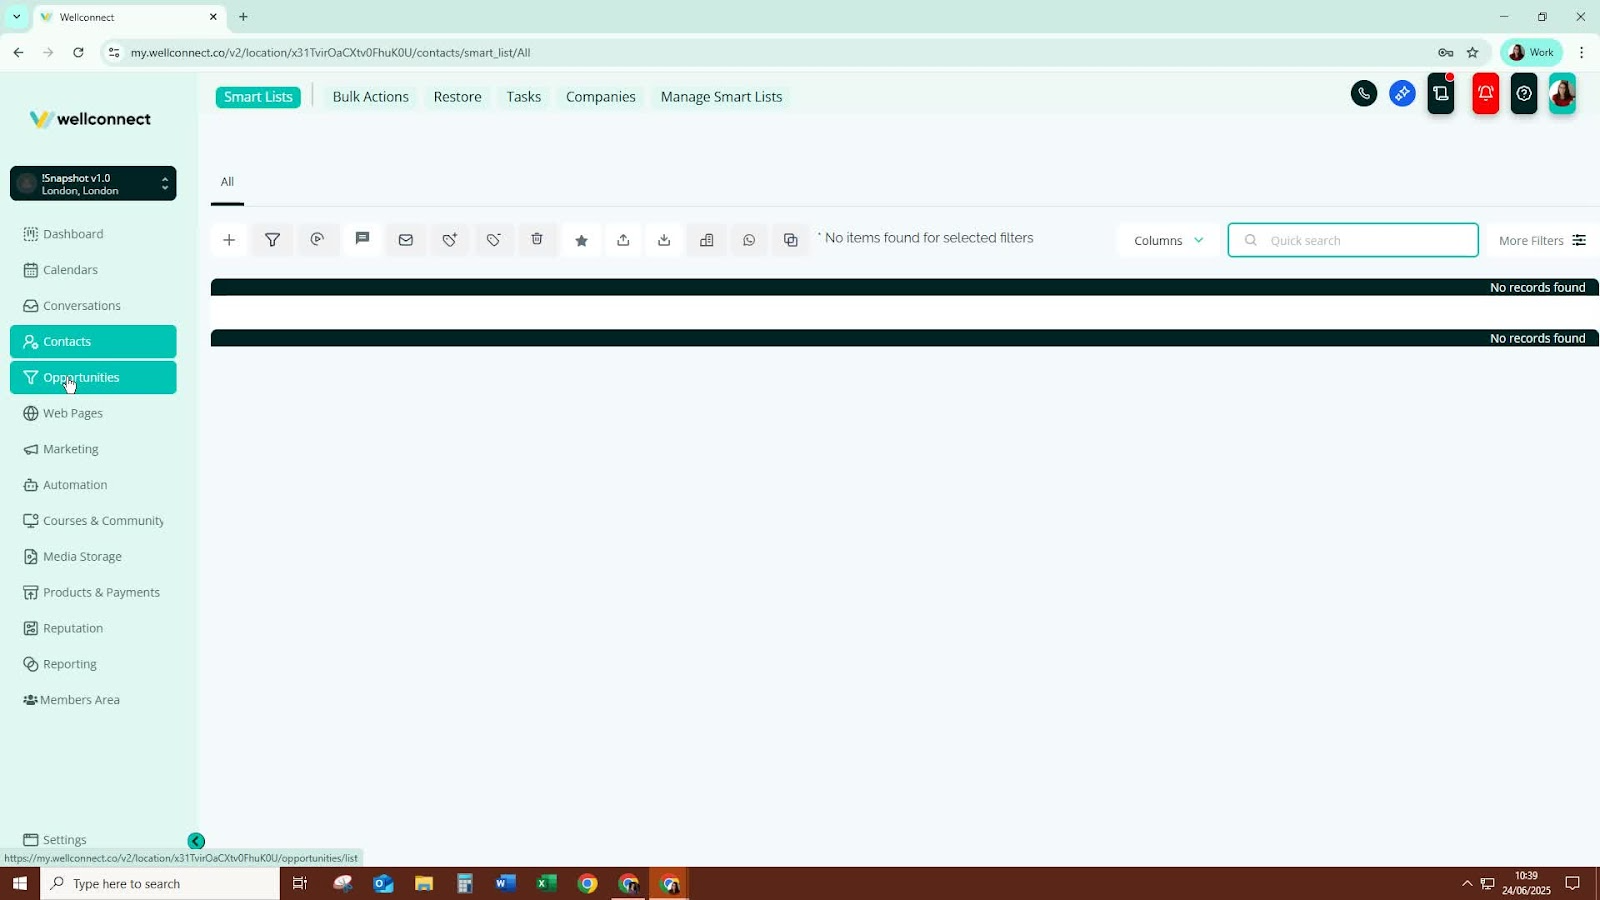Delete contacts with the trash icon
The height and width of the screenshot is (900, 1600).
pyautogui.click(x=537, y=240)
